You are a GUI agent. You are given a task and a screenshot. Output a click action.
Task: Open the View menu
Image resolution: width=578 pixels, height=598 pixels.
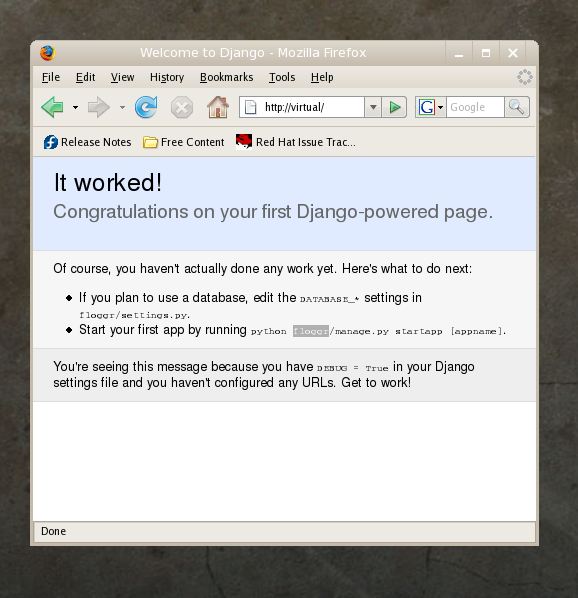122,77
